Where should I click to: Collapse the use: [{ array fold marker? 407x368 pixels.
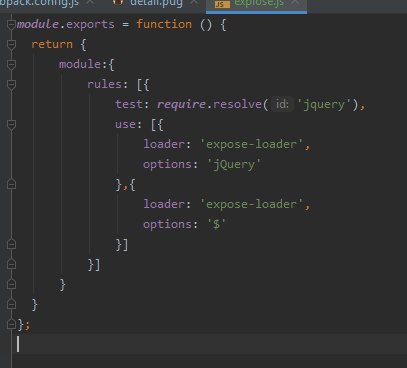click(x=11, y=124)
